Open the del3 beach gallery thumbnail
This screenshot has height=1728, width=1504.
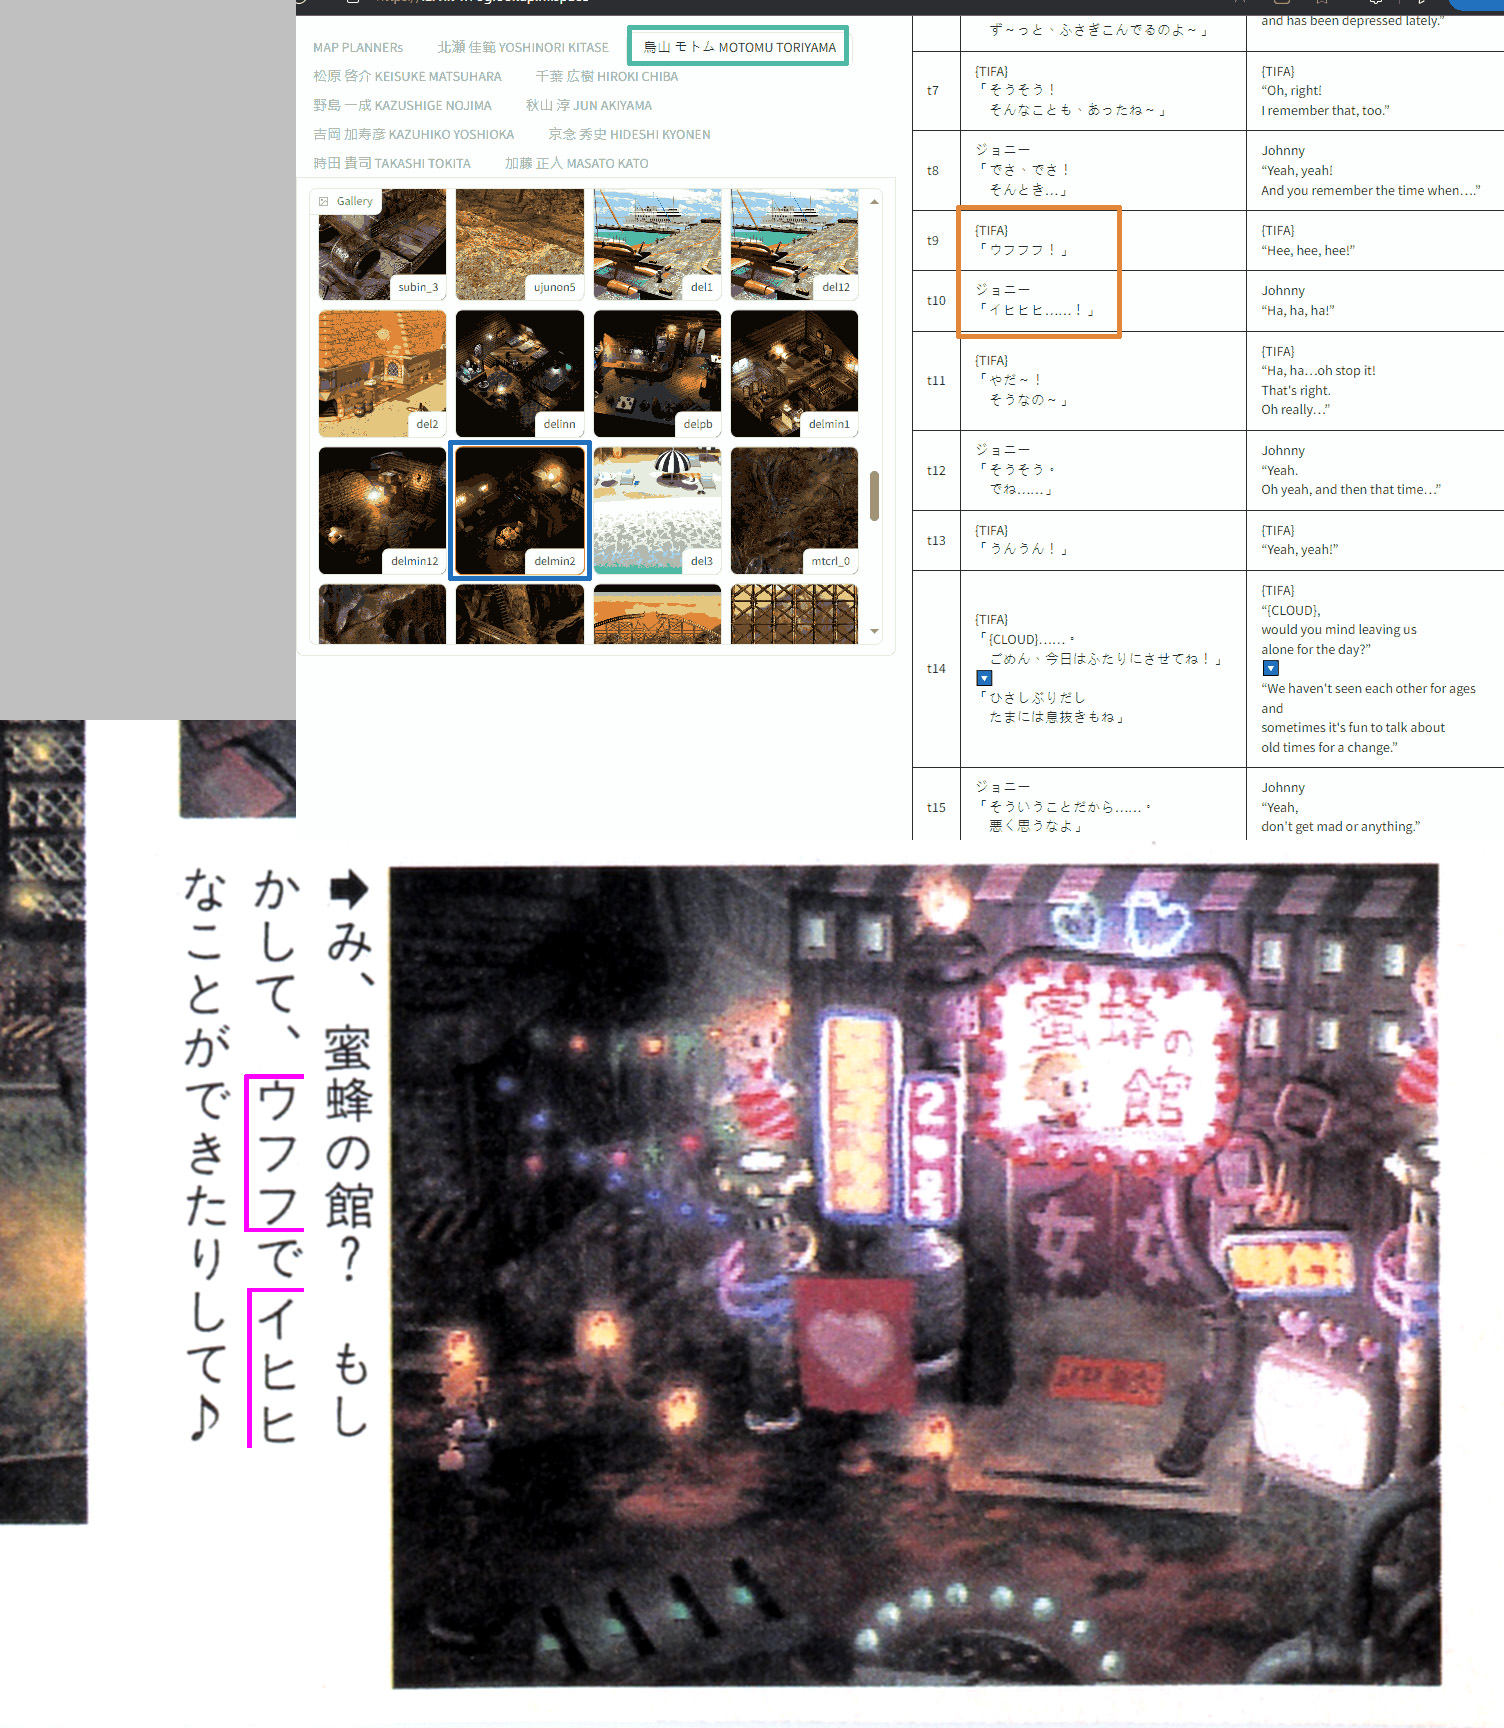pyautogui.click(x=657, y=510)
